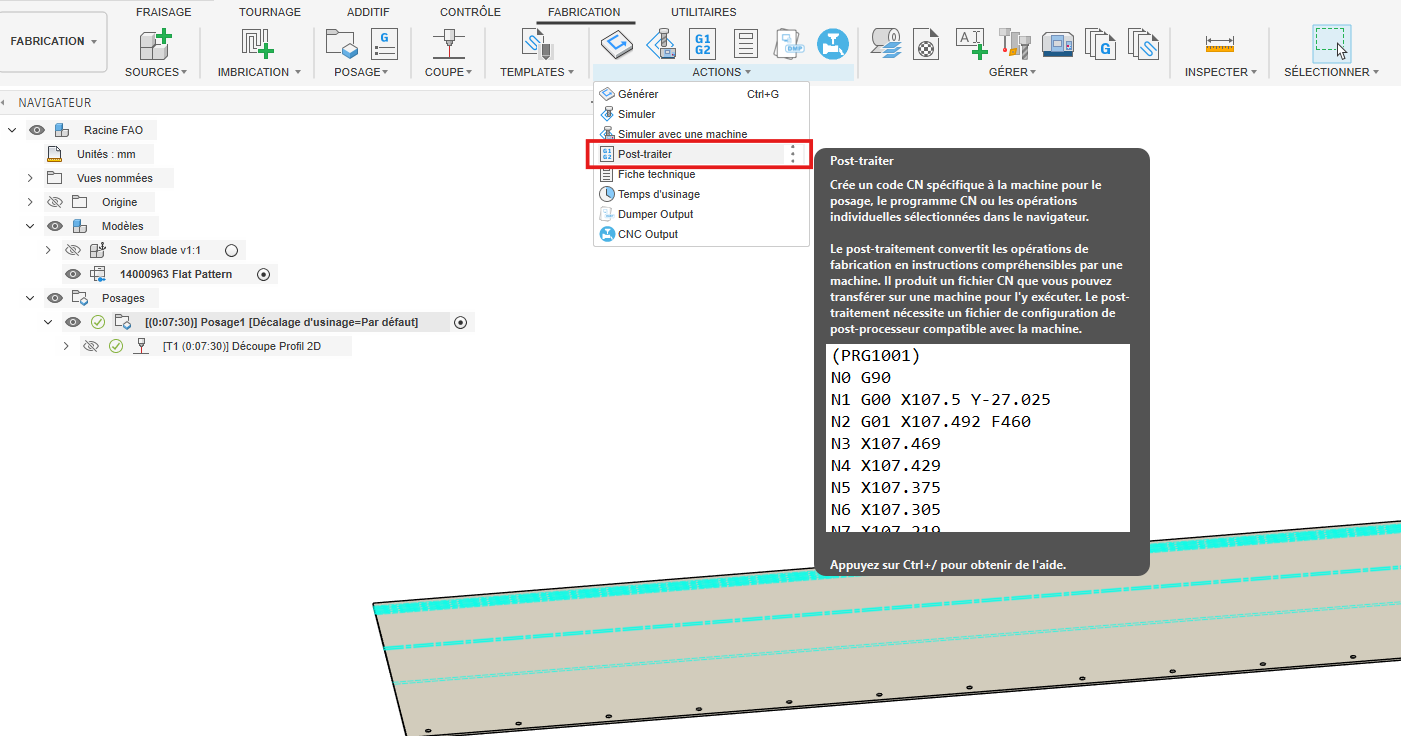Collapse the ACTIONS dropdown menu
Viewport: 1401px width, 736px height.
click(x=722, y=72)
